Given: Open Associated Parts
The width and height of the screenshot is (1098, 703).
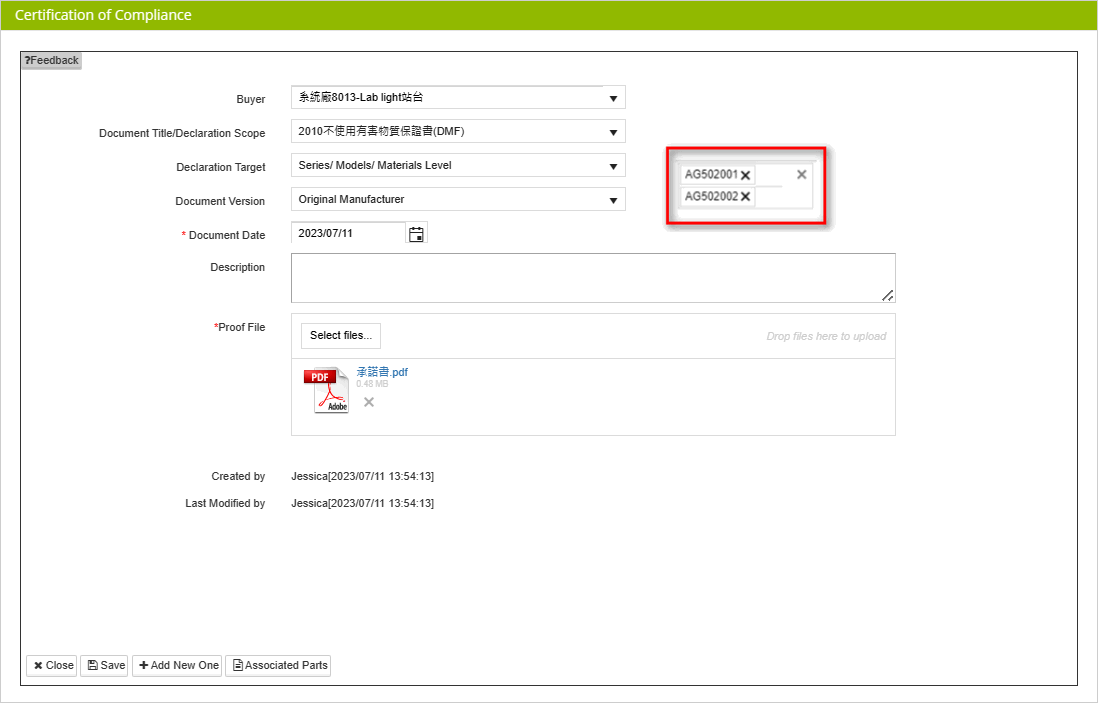Looking at the screenshot, I should point(278,665).
